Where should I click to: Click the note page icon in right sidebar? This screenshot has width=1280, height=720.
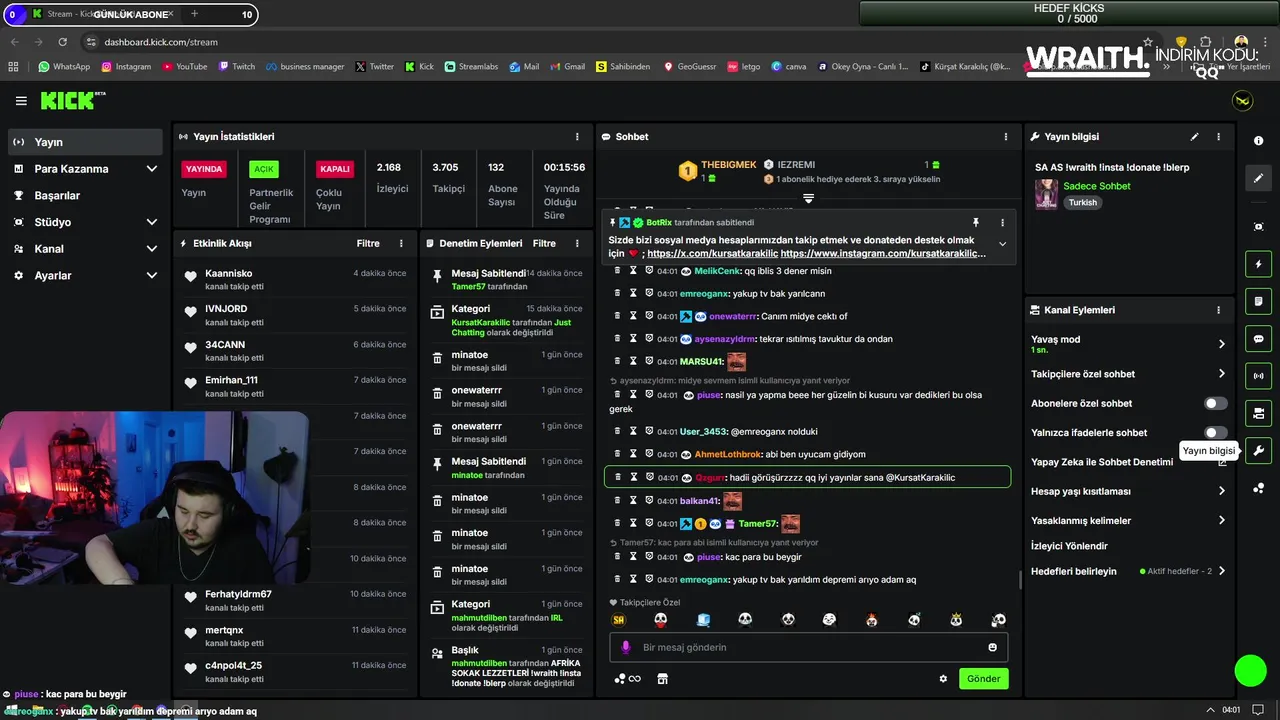pos(1258,301)
